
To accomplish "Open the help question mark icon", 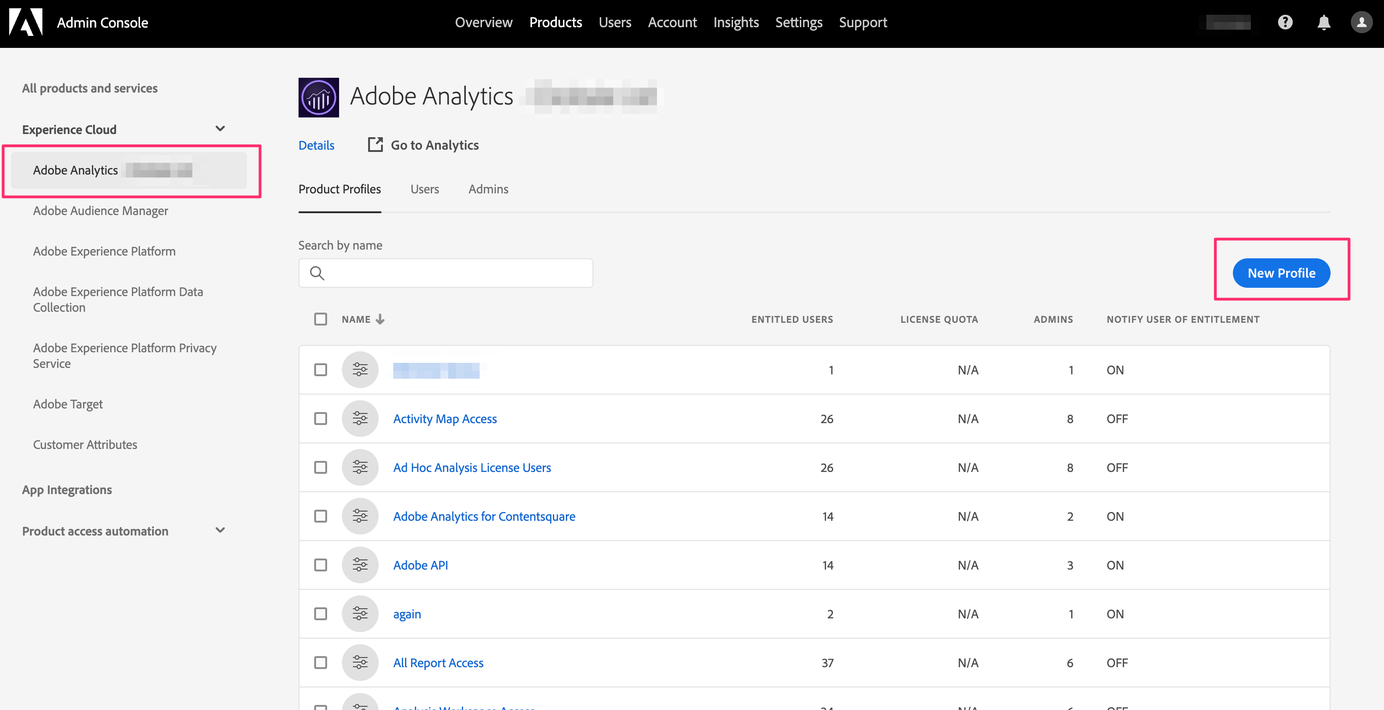I will (1285, 22).
